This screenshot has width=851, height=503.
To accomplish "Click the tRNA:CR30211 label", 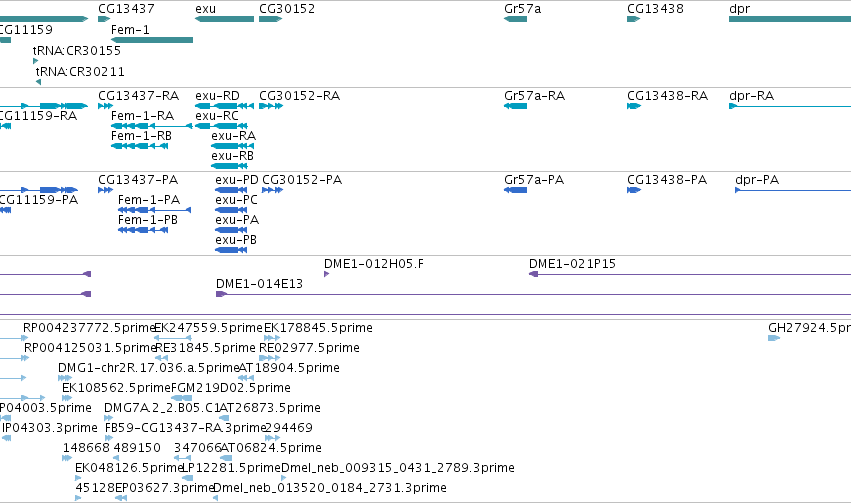I will (x=80, y=72).
